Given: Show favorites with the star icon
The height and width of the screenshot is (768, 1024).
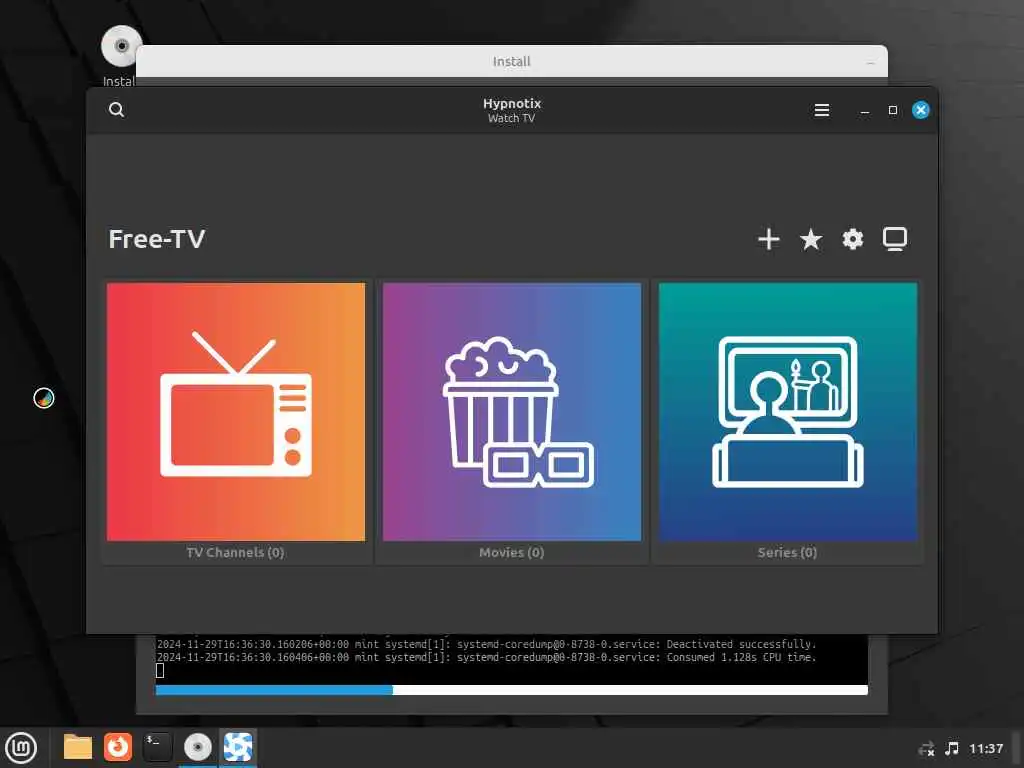Looking at the screenshot, I should click(x=810, y=240).
